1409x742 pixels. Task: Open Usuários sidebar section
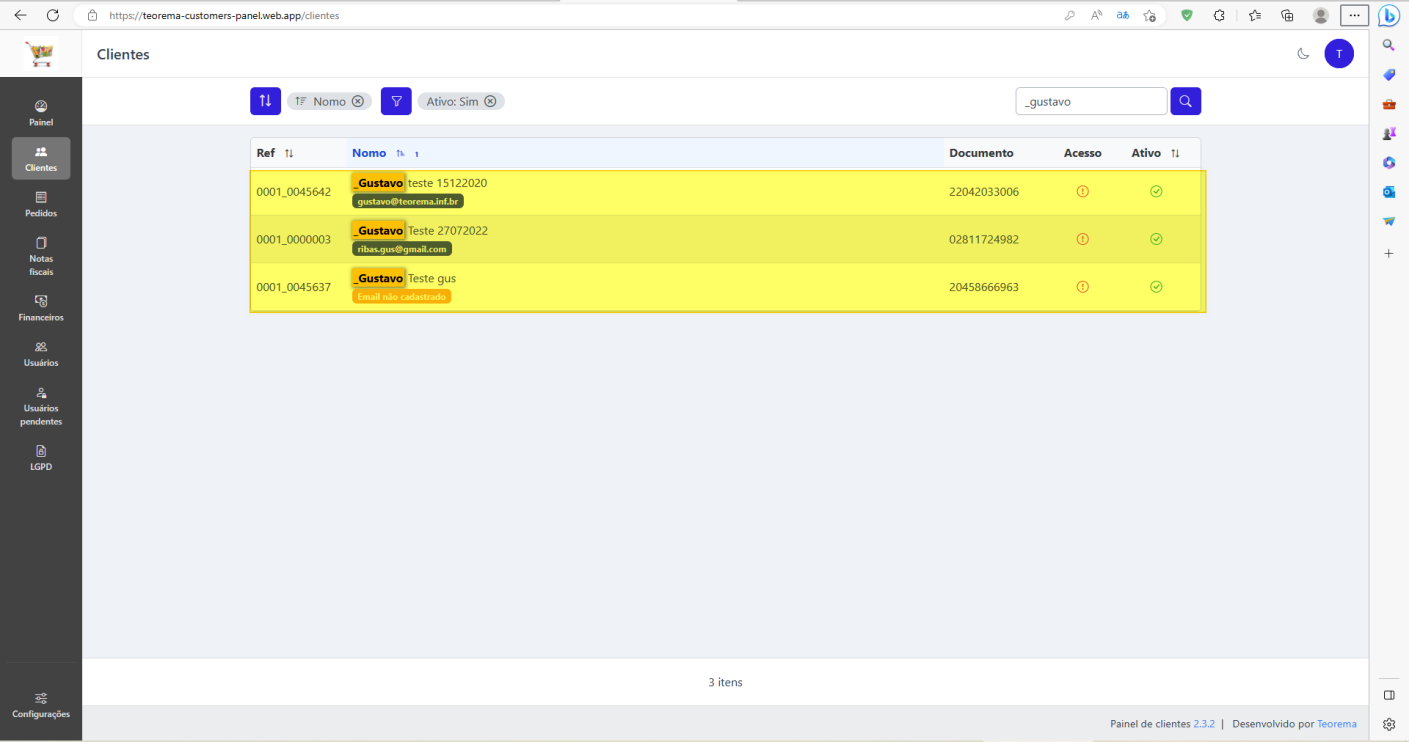click(41, 354)
